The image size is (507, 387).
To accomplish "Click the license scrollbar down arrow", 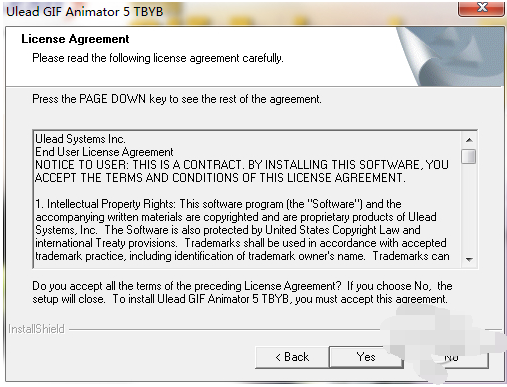I will click(469, 259).
